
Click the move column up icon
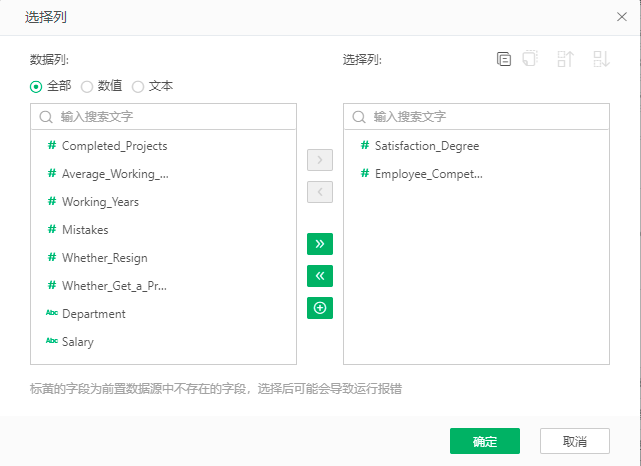pos(566,59)
